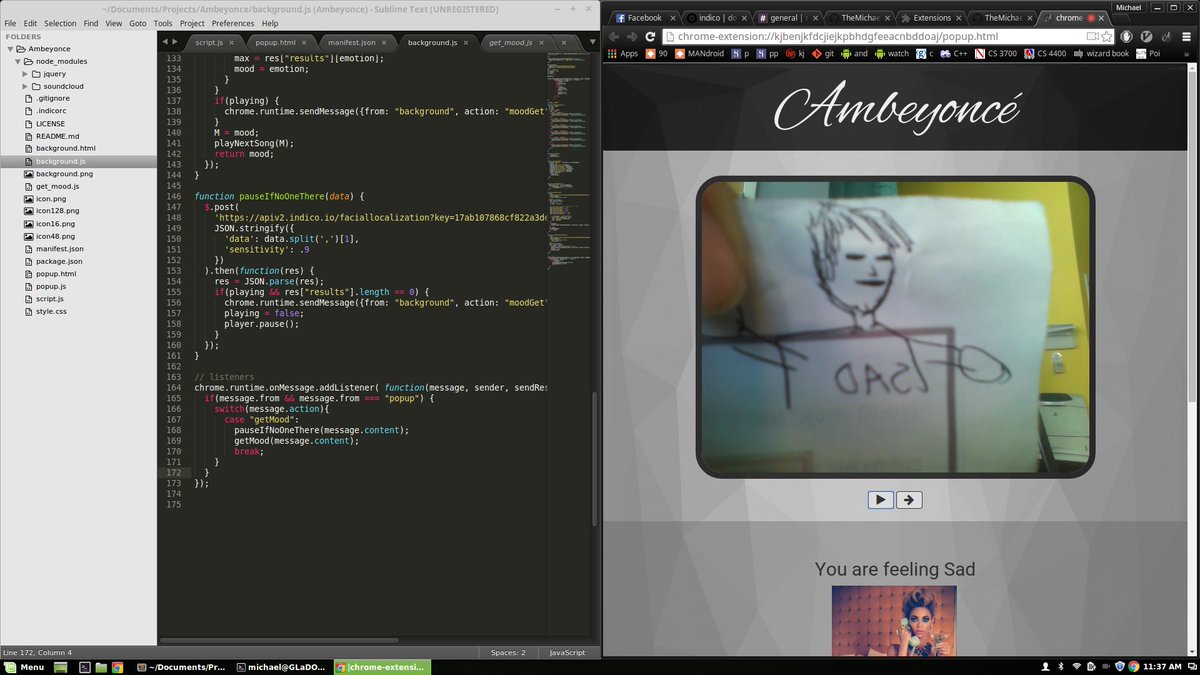Open the Goto menu in Sublime Text
Image resolution: width=1200 pixels, height=675 pixels.
click(138, 23)
